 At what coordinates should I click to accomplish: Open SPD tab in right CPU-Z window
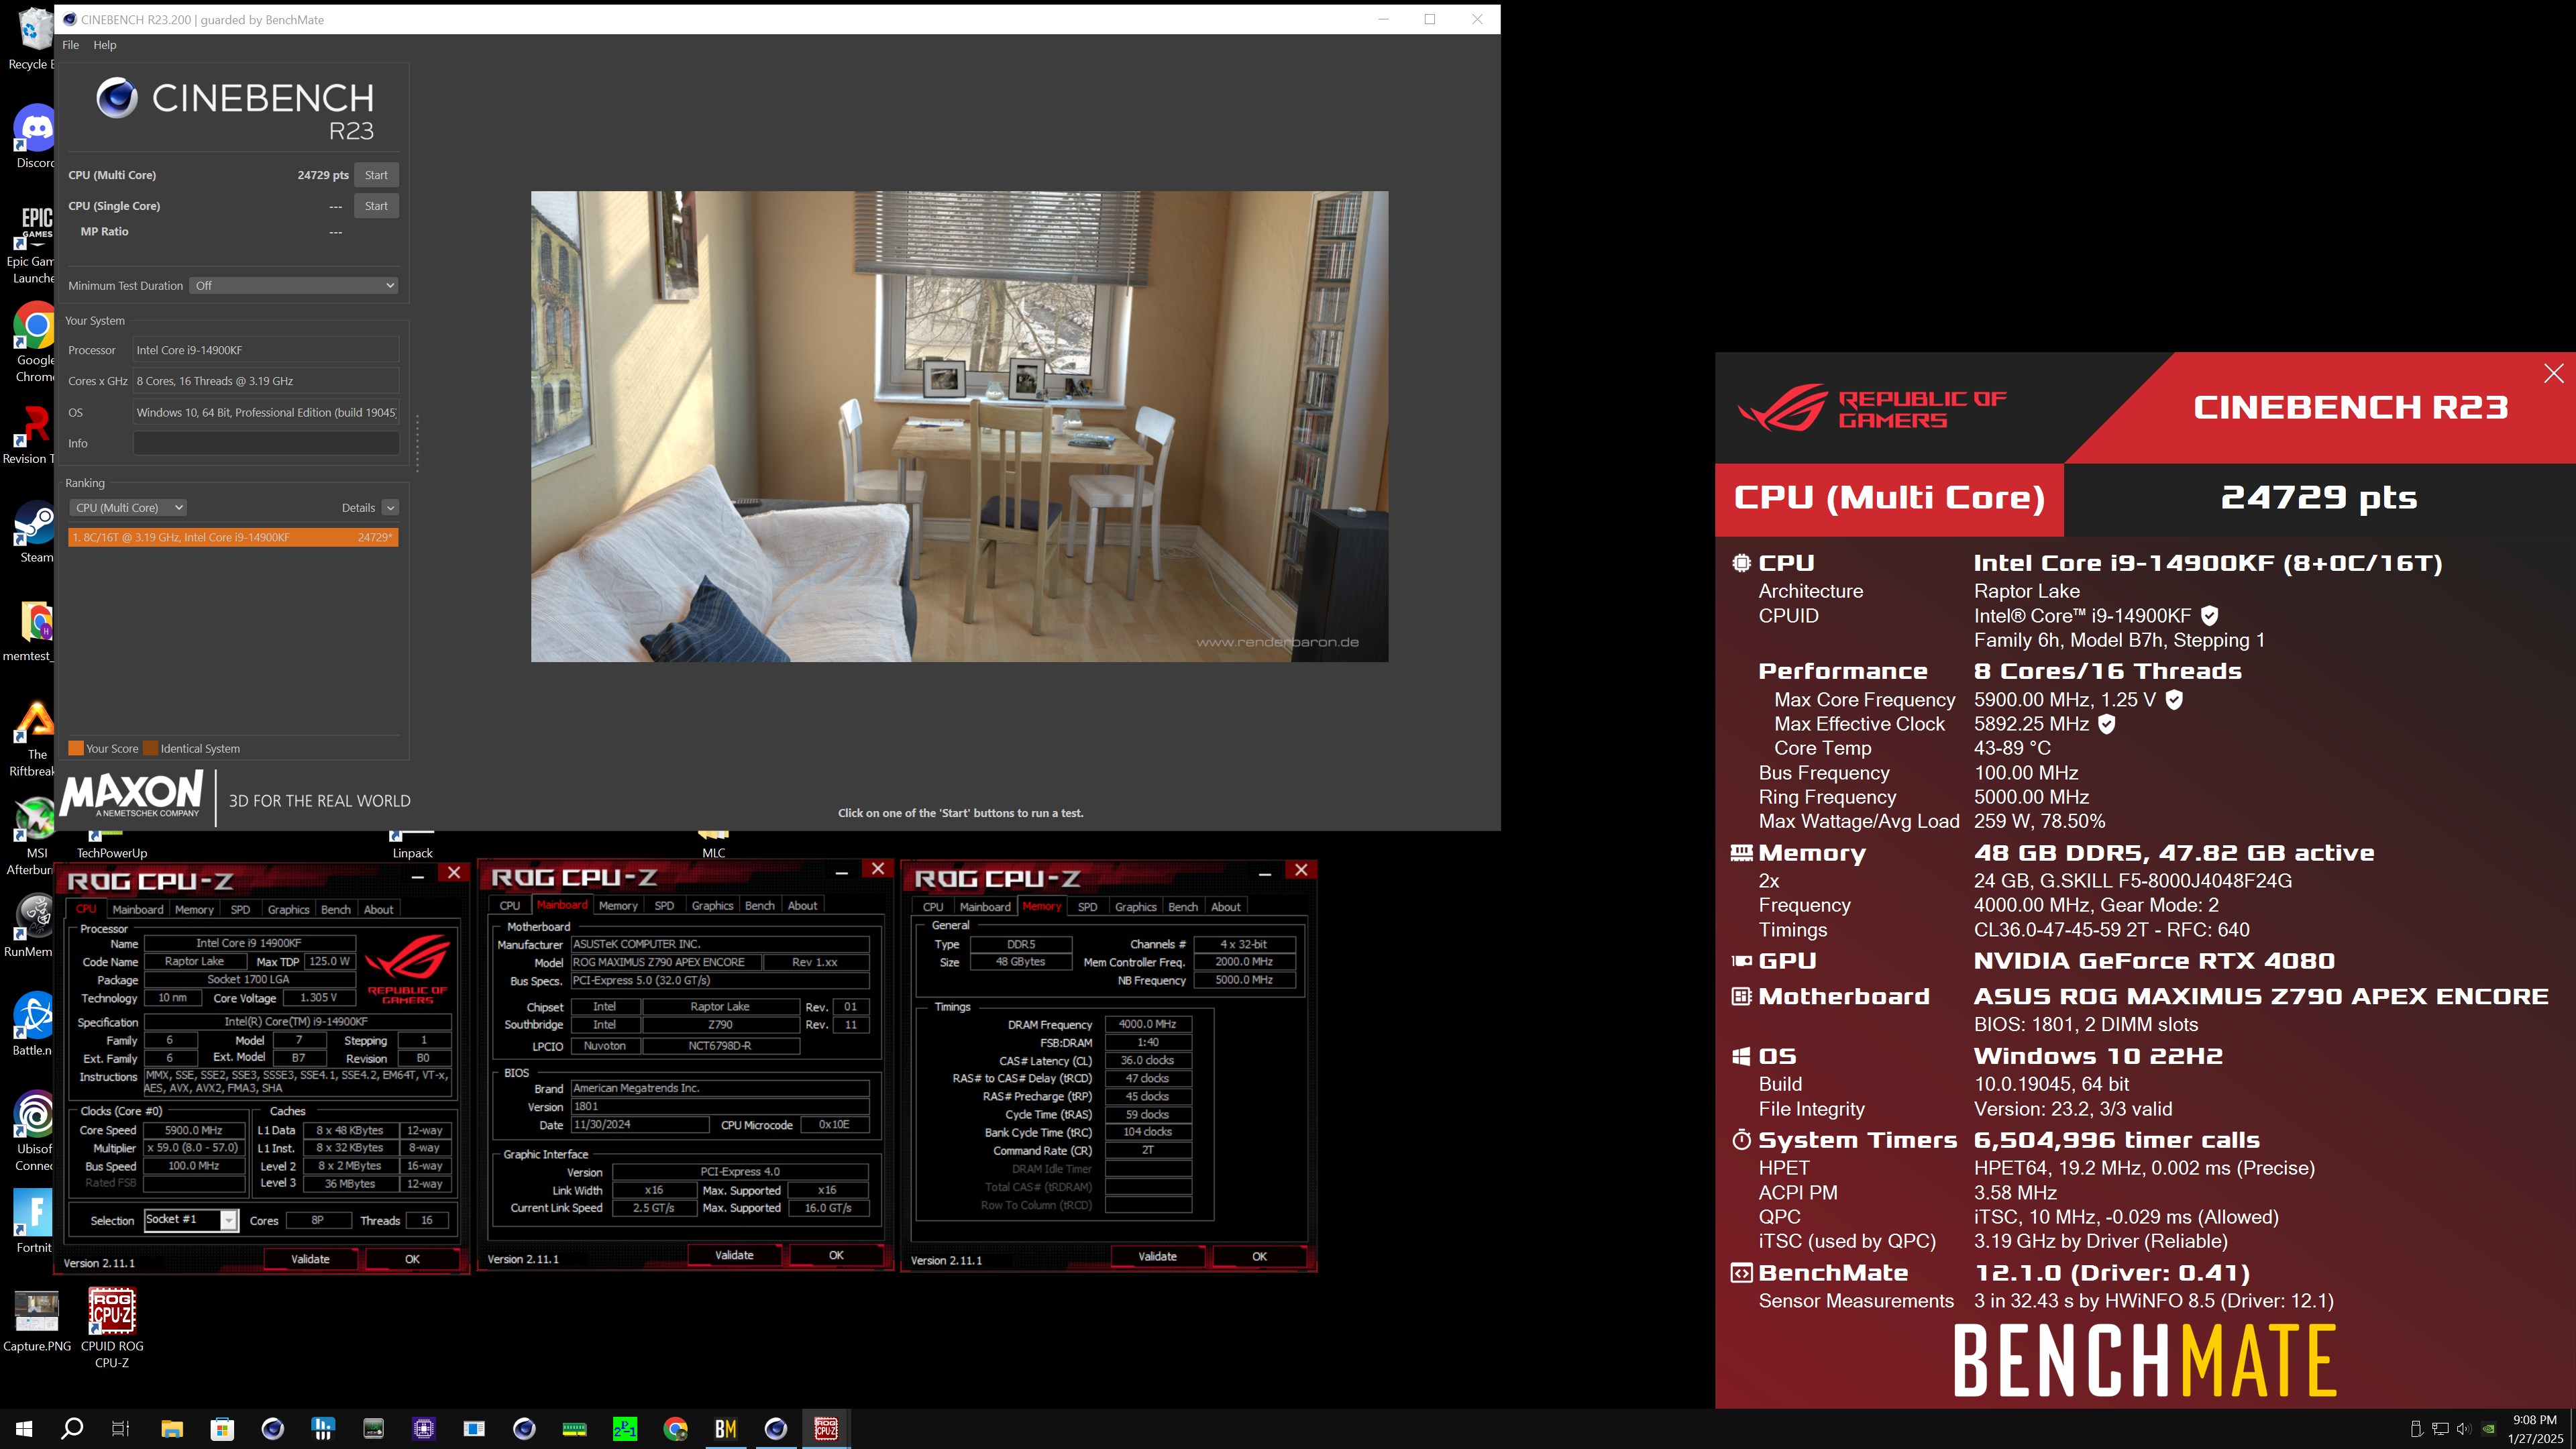[x=1087, y=907]
